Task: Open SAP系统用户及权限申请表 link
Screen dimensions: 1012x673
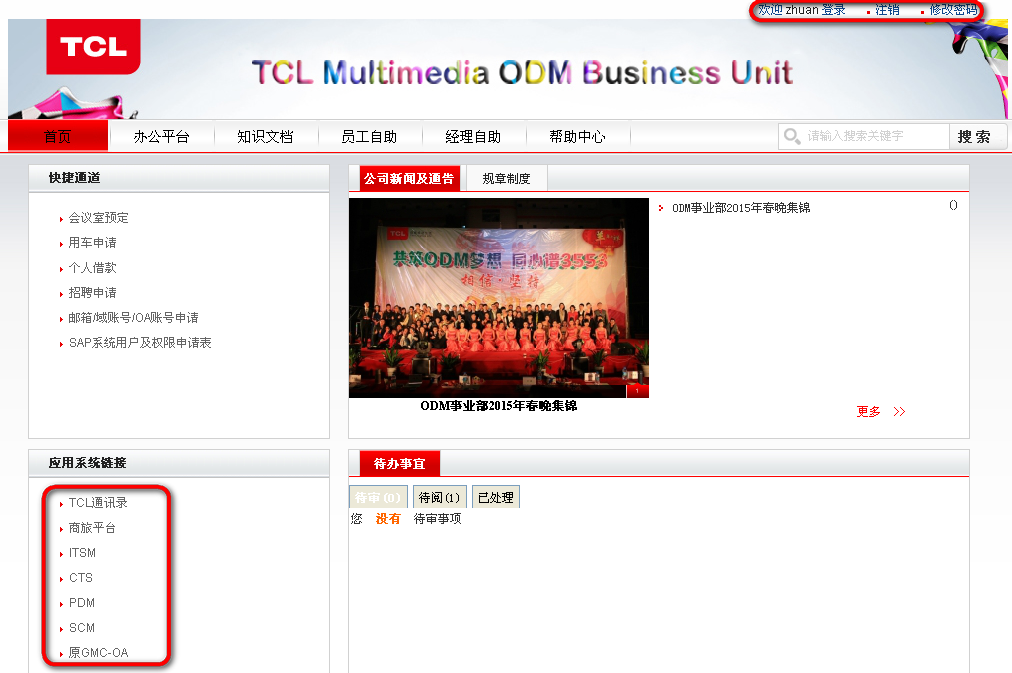Action: tap(140, 343)
